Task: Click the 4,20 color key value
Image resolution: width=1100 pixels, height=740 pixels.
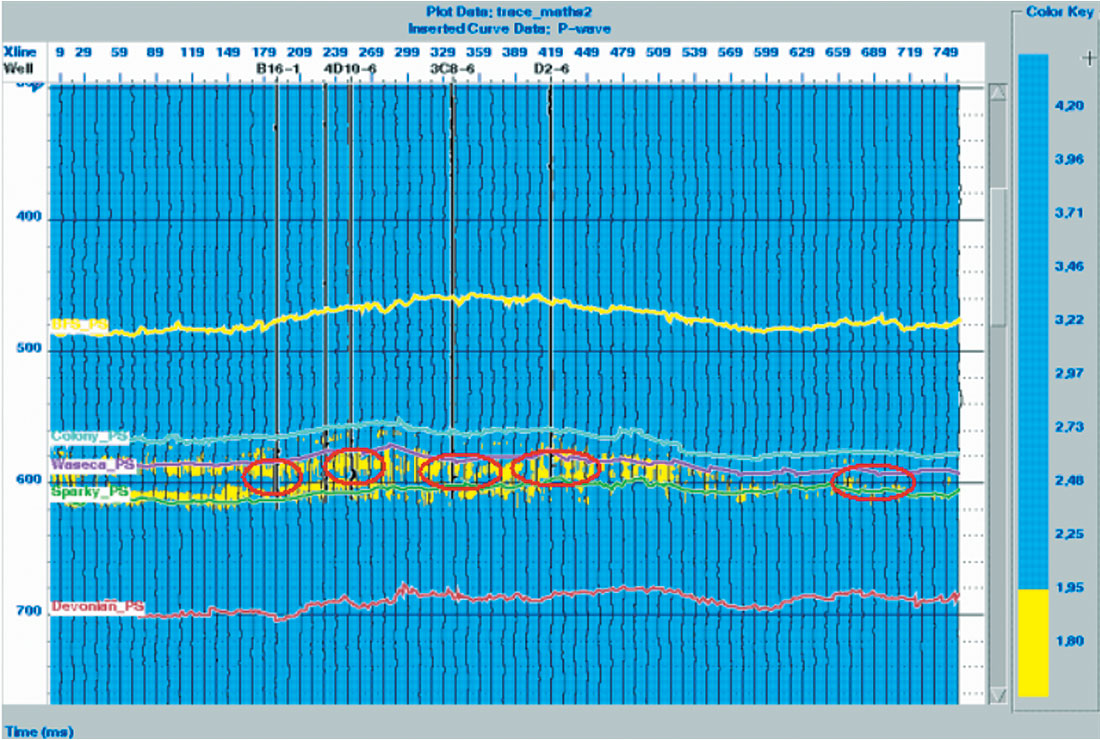Action: coord(1069,105)
